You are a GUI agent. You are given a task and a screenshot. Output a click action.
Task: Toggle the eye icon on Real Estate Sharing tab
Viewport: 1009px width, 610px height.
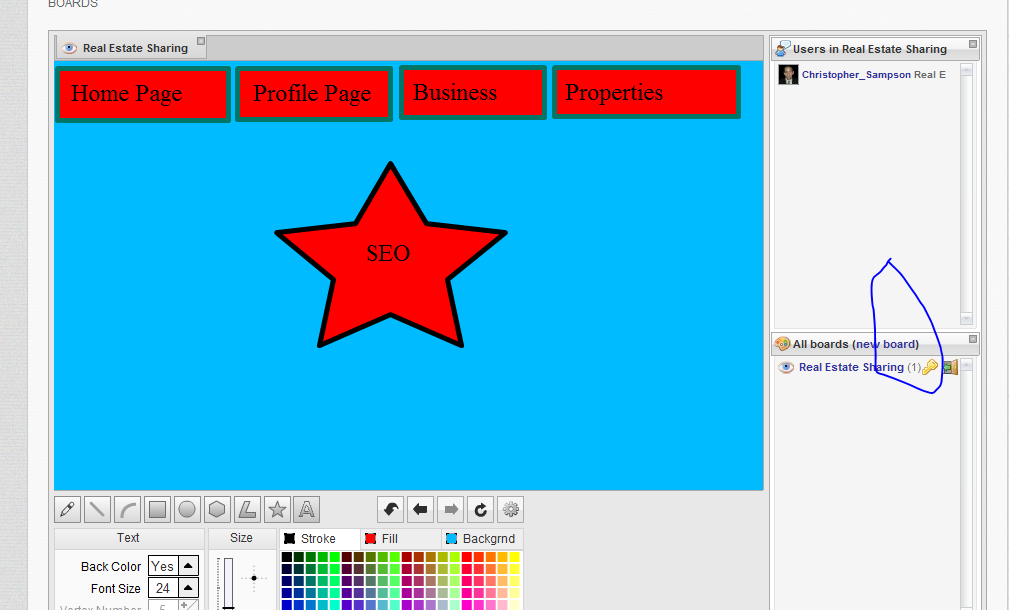point(69,48)
